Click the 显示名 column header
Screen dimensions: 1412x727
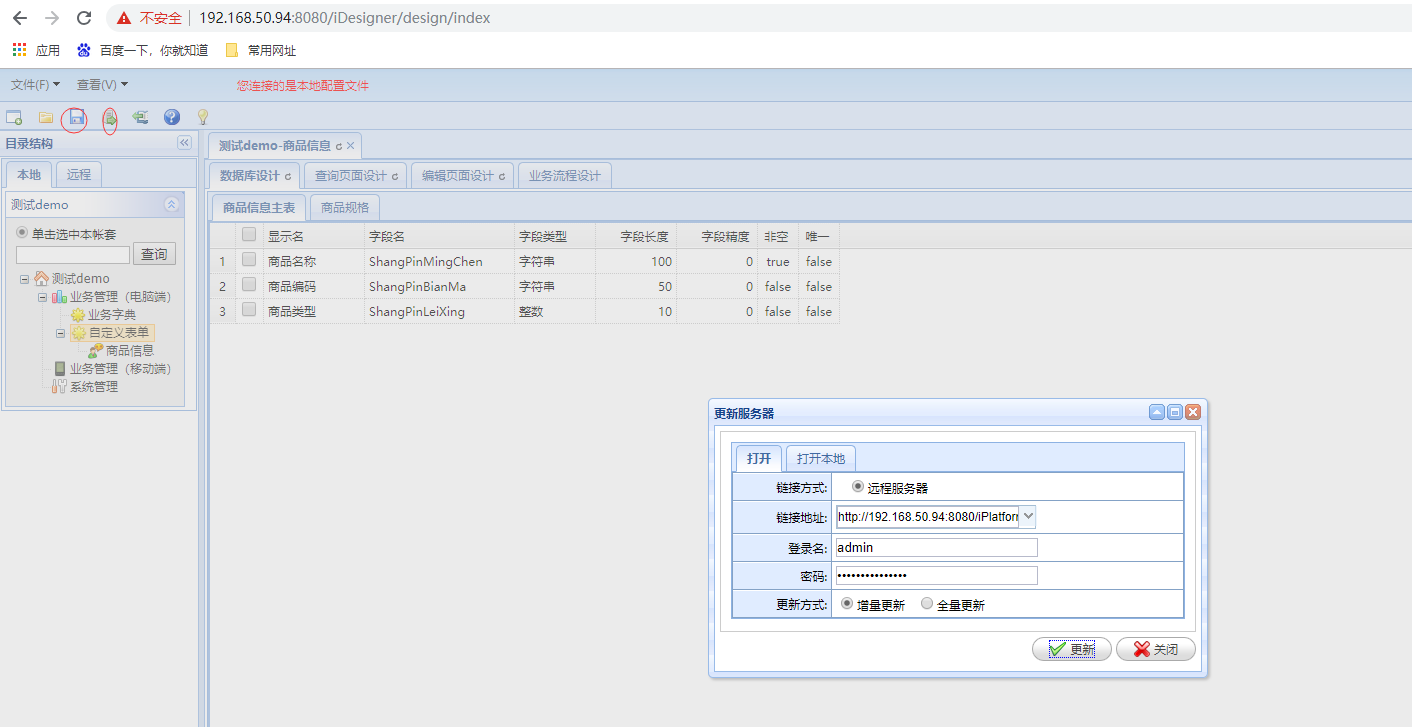pos(312,236)
